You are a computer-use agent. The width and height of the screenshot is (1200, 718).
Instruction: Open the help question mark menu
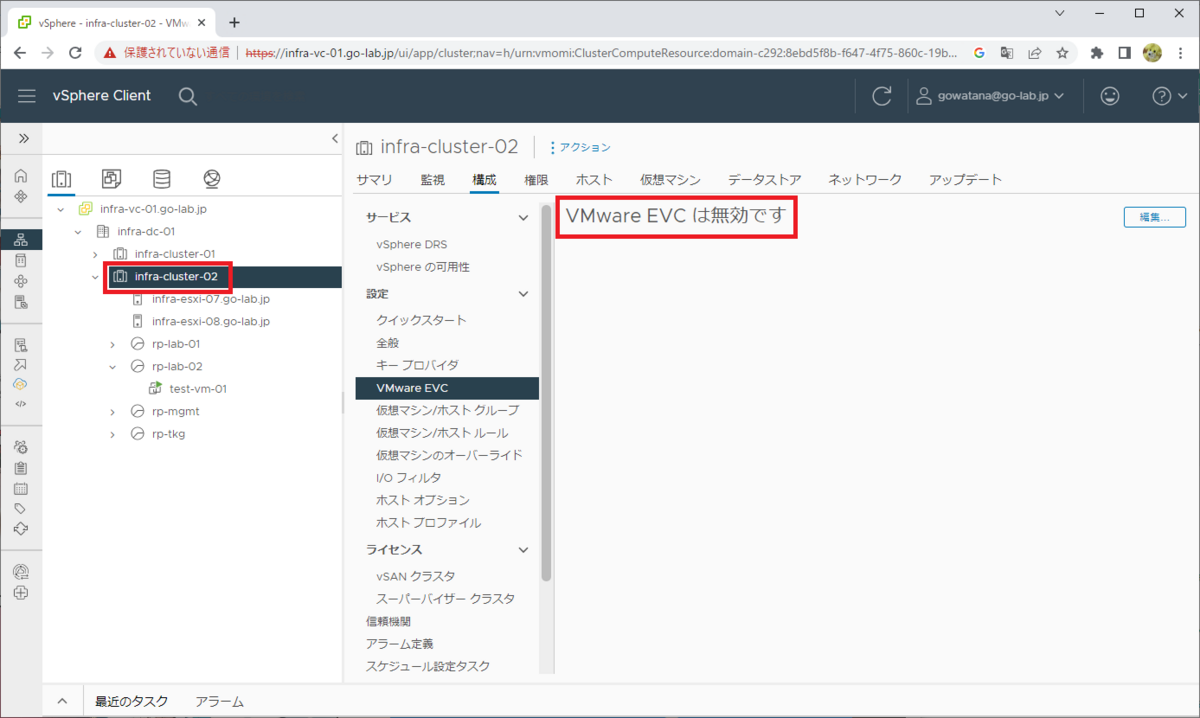pyautogui.click(x=1169, y=96)
